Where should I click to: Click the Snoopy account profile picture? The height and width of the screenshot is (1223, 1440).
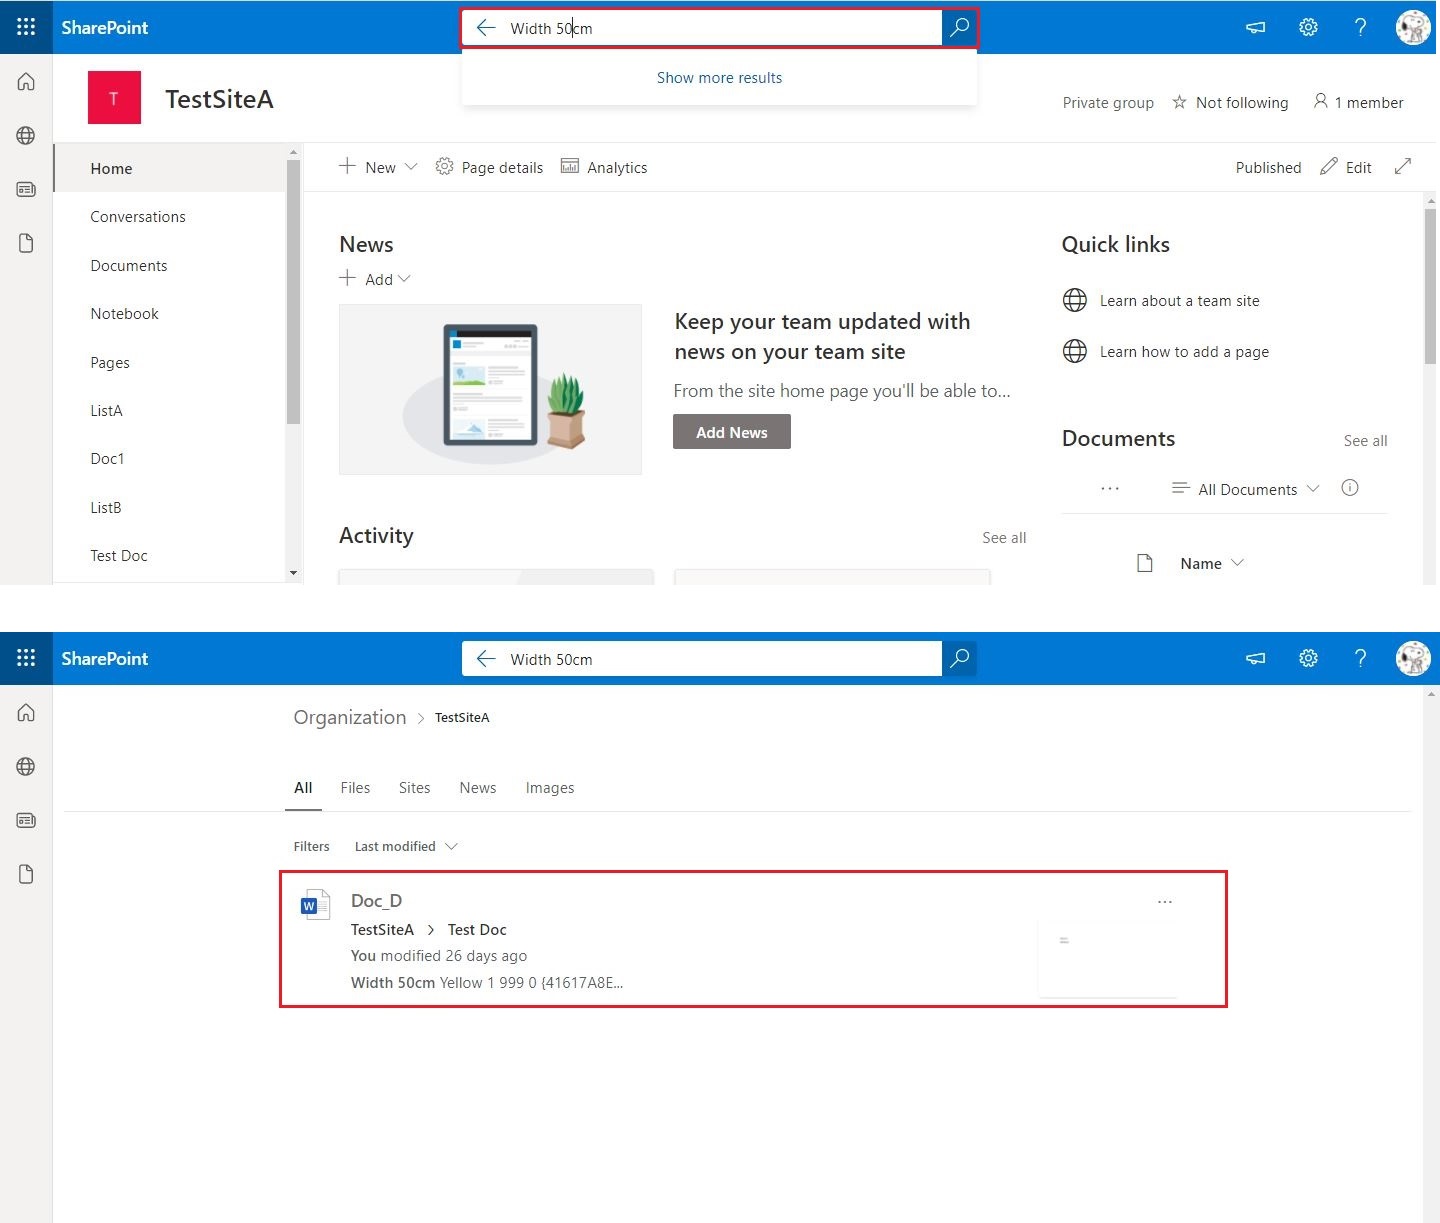tap(1413, 27)
